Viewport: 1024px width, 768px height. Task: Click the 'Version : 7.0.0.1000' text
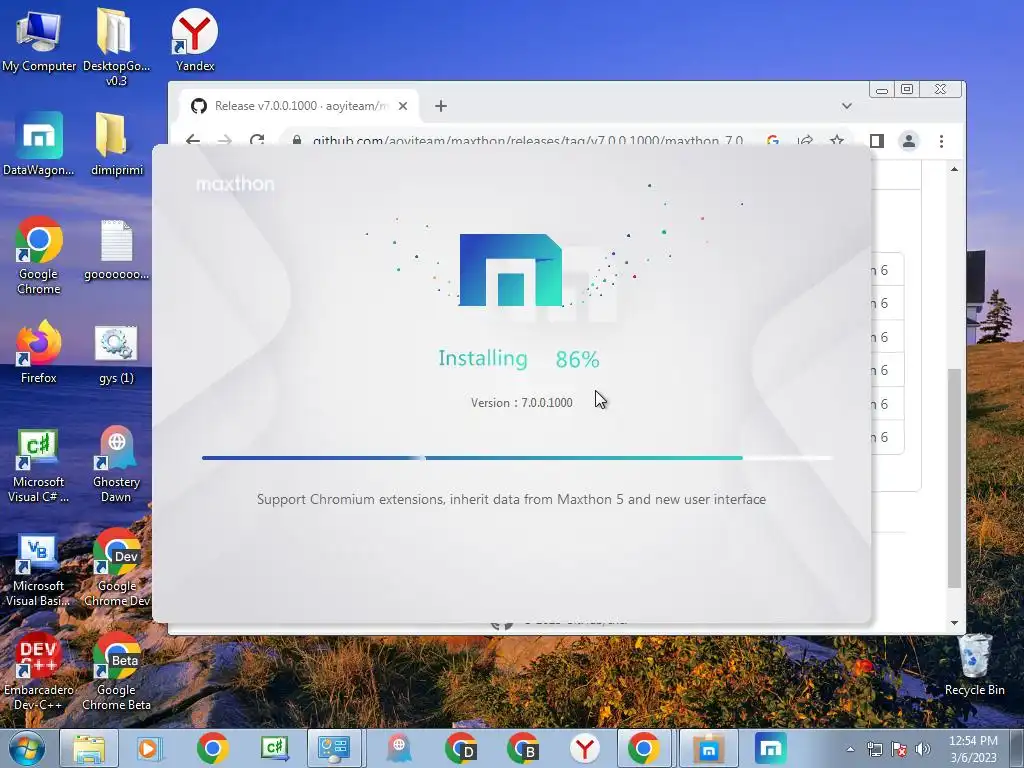pos(521,402)
